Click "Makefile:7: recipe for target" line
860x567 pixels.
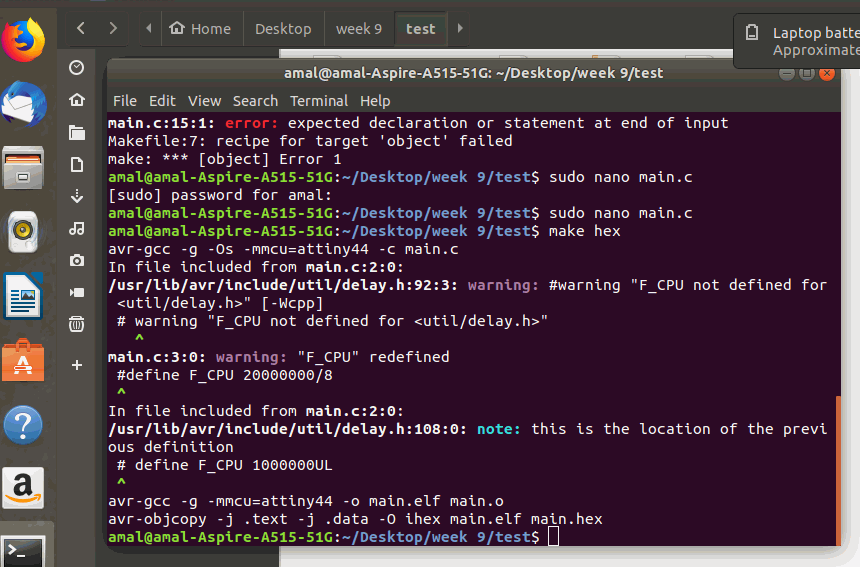pos(310,141)
